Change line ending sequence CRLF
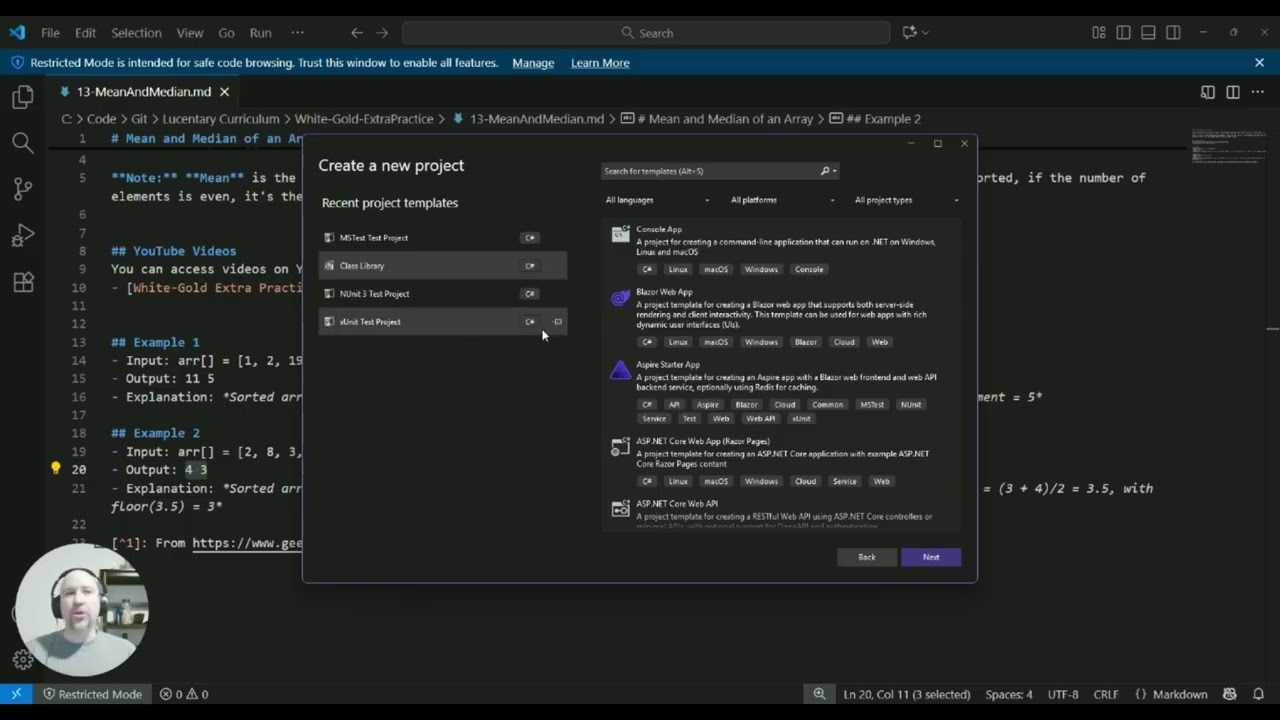Image resolution: width=1280 pixels, height=720 pixels. click(x=1106, y=694)
